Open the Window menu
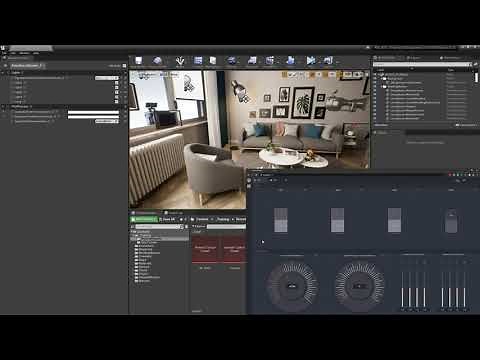This screenshot has height=360, width=480. [x=24, y=53]
